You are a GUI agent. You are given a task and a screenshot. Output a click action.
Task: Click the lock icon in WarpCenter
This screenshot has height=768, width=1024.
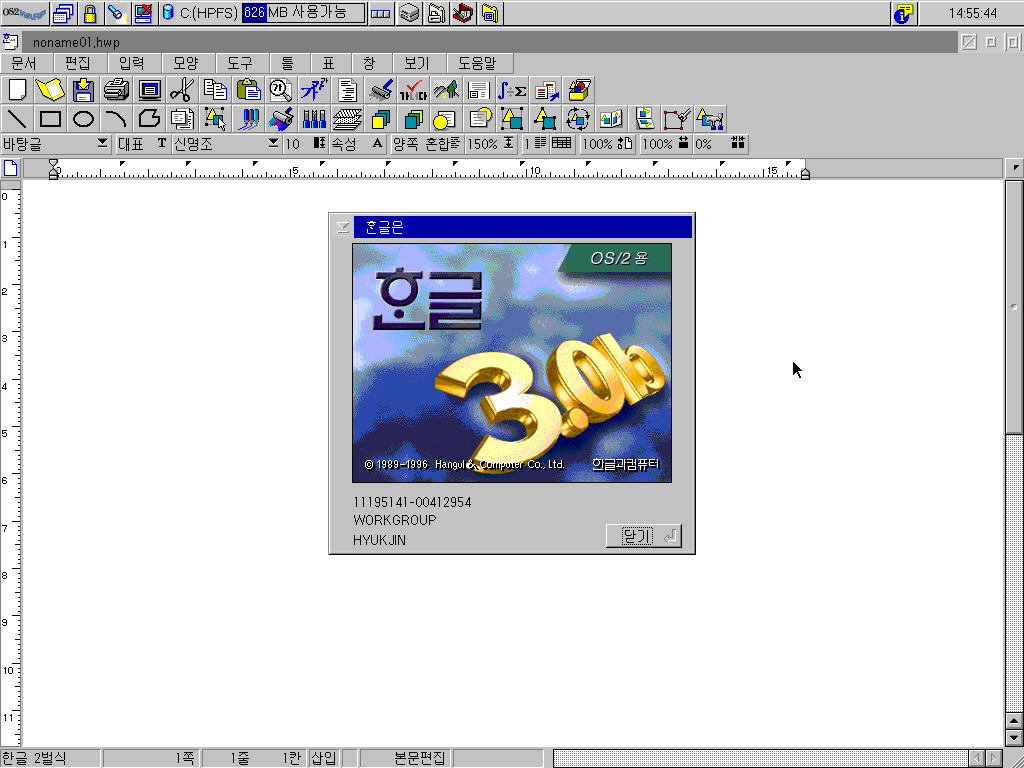point(90,13)
